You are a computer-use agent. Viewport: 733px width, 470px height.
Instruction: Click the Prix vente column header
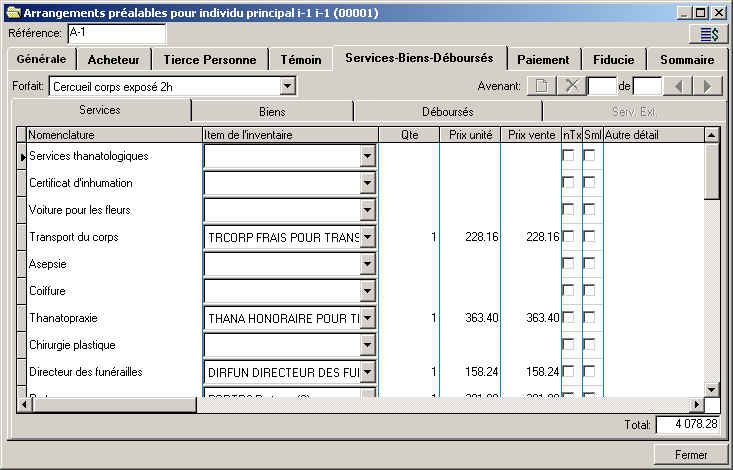[530, 134]
